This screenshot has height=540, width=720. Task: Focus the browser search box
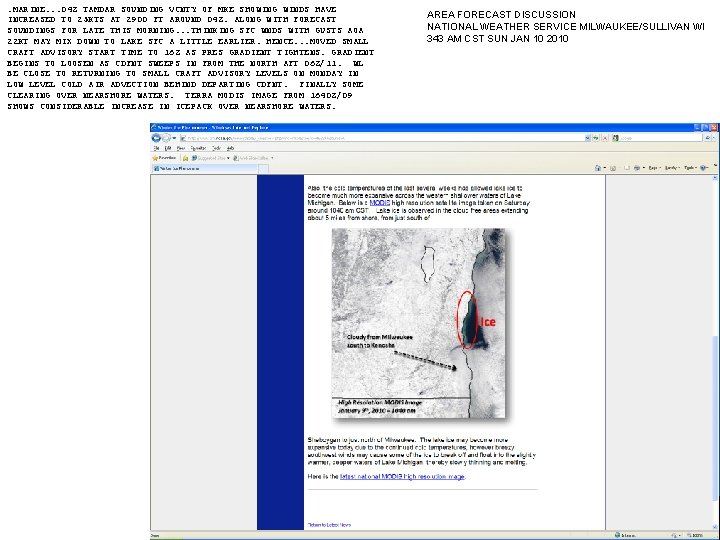[x=660, y=138]
